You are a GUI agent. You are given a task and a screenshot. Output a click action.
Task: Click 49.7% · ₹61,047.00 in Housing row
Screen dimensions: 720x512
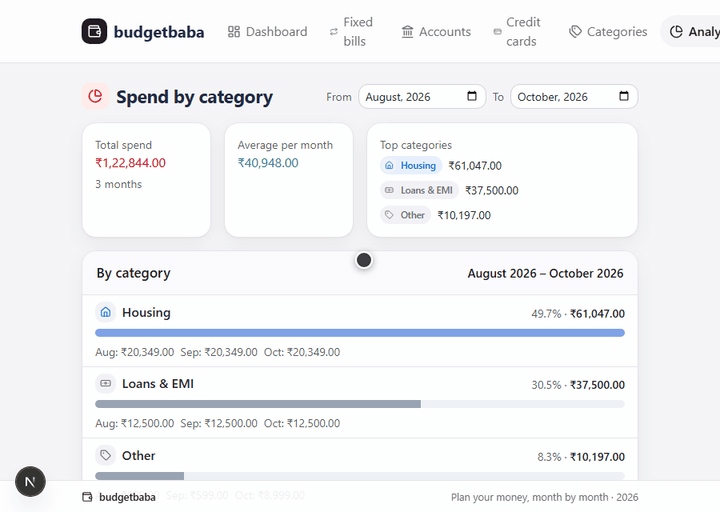(578, 314)
